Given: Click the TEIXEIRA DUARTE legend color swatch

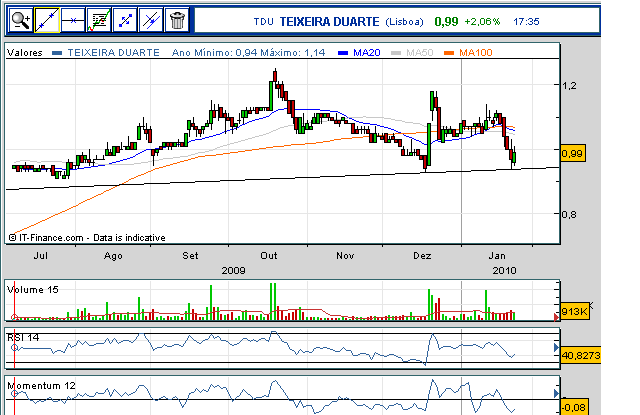Looking at the screenshot, I should [x=58, y=53].
